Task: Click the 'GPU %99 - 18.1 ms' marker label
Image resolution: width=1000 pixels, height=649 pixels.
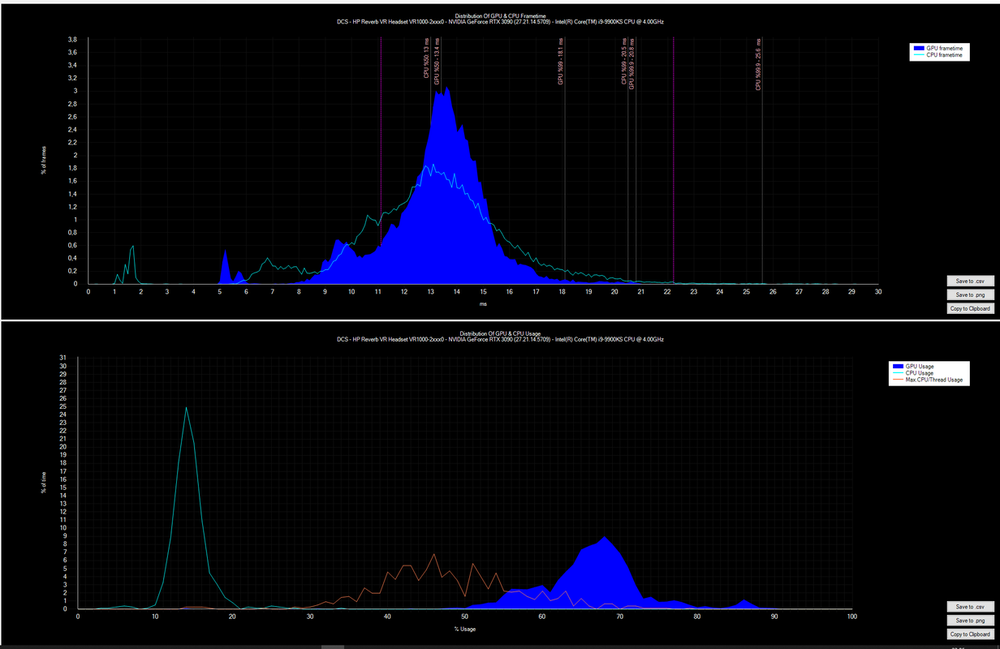Action: (x=561, y=62)
